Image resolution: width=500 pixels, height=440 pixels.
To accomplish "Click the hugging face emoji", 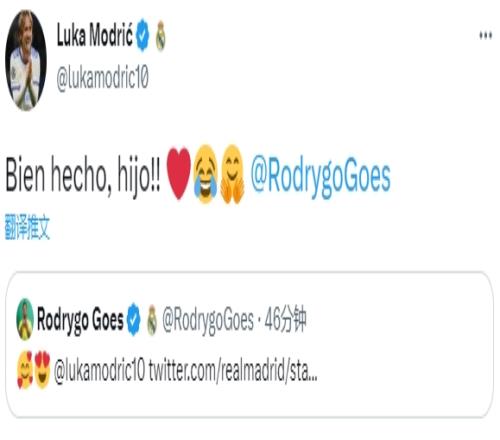I will tap(232, 174).
